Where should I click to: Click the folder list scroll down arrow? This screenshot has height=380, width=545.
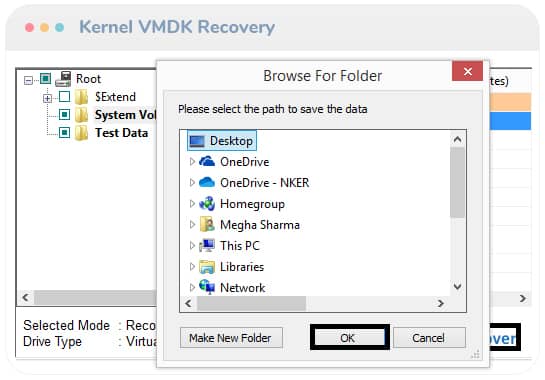pyautogui.click(x=457, y=286)
